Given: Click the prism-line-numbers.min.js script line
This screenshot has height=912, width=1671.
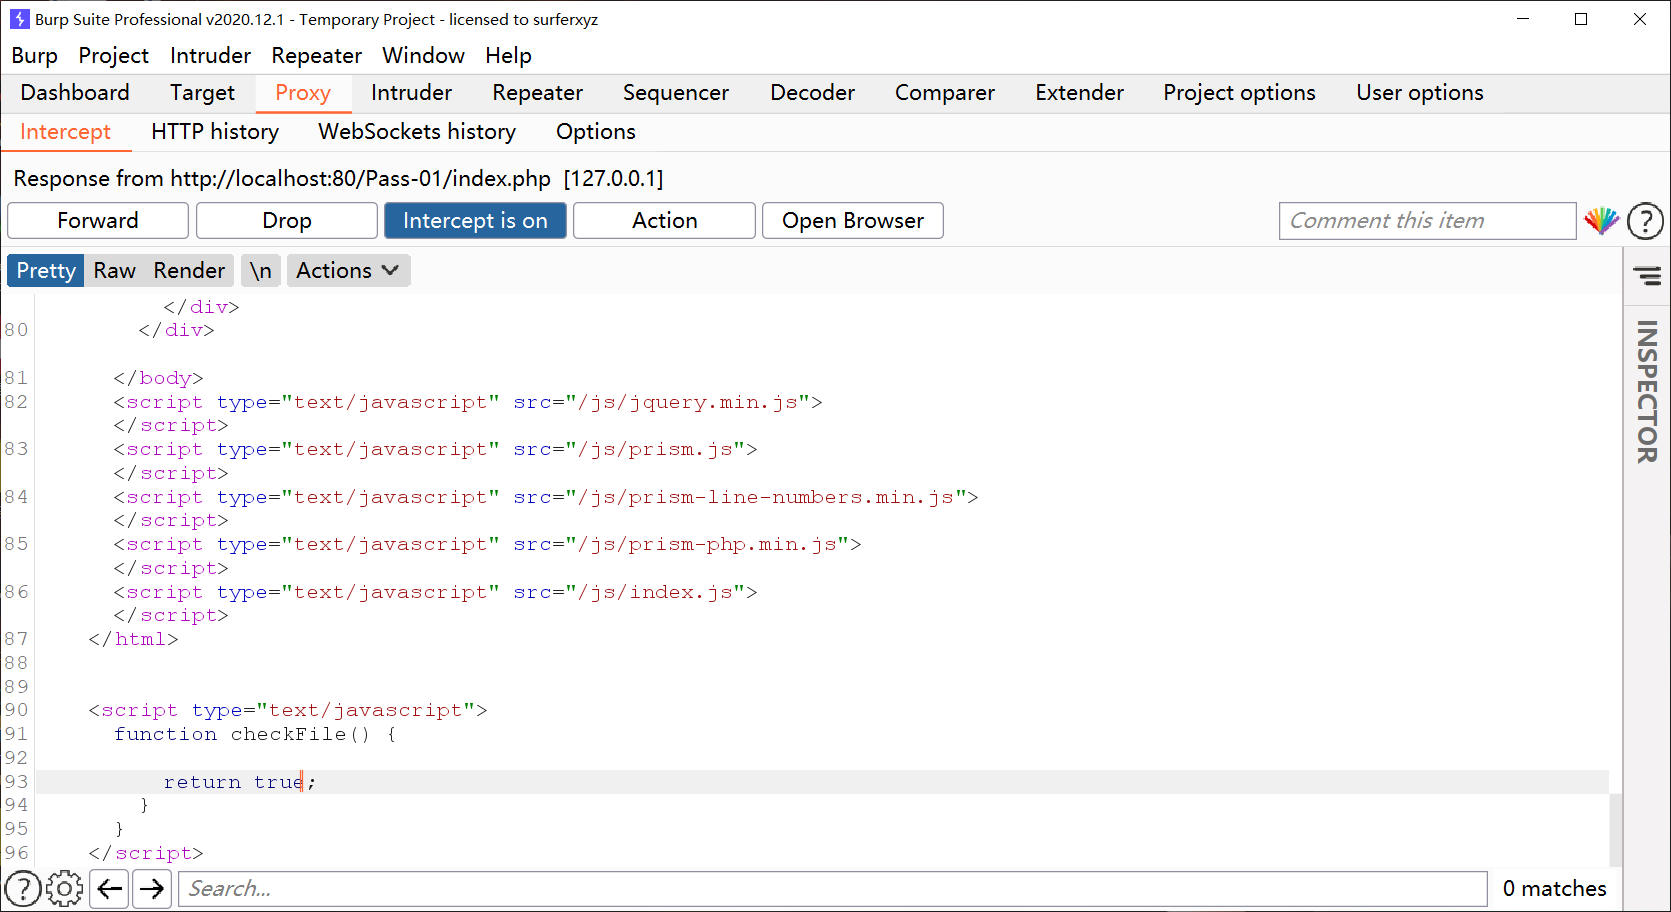Looking at the screenshot, I should tap(545, 497).
